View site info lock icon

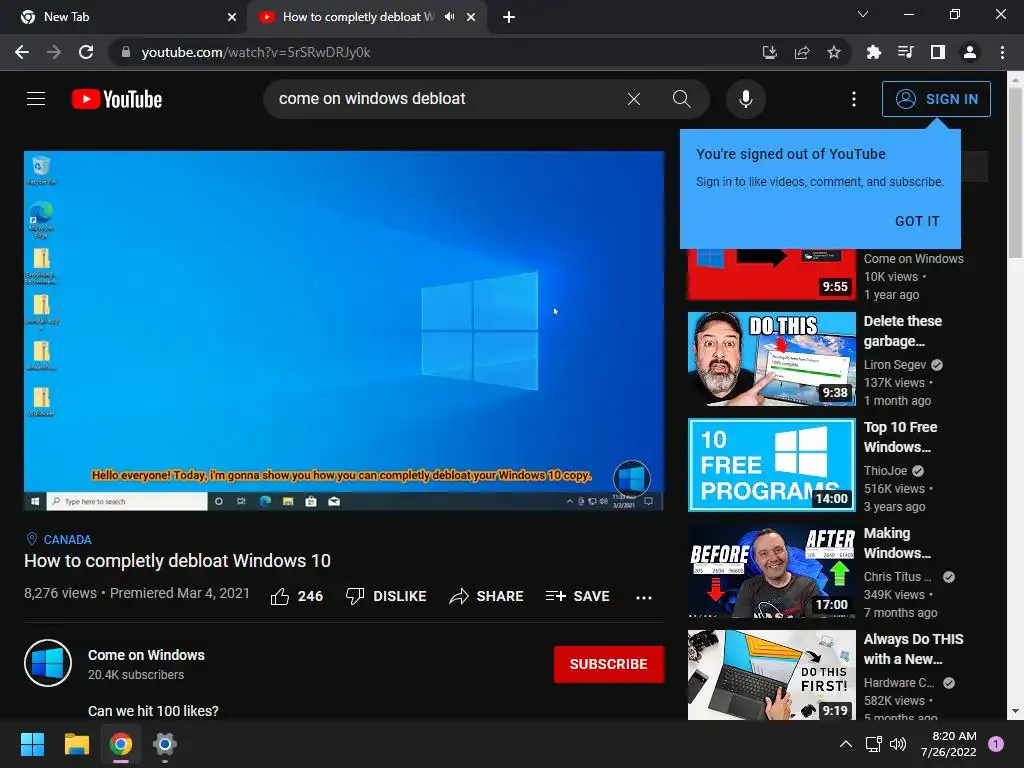coord(126,52)
